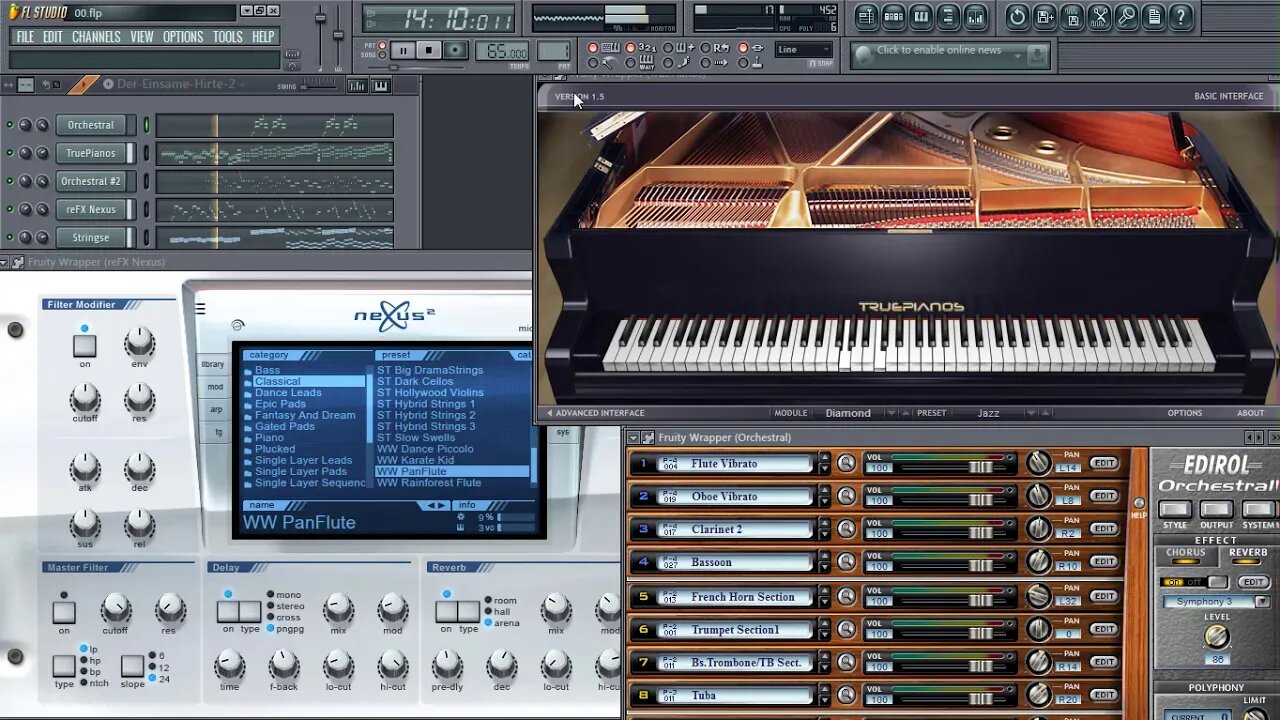Click the pause button in the transport
The height and width of the screenshot is (720, 1280).
pyautogui.click(x=402, y=50)
